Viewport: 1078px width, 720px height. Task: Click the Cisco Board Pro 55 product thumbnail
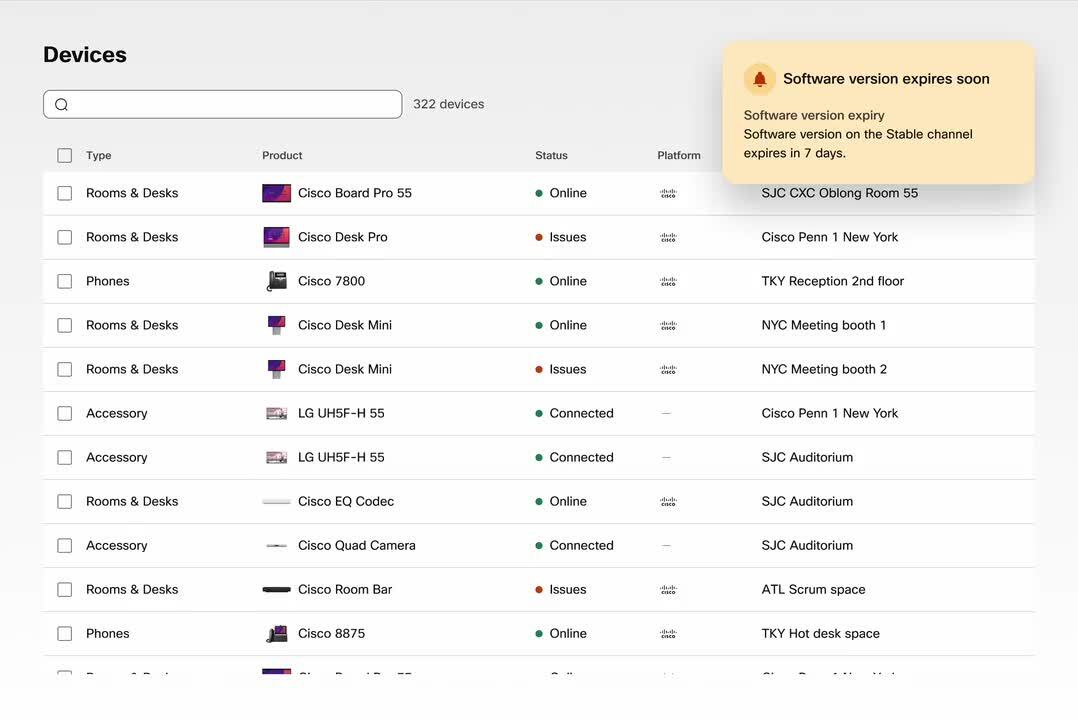pos(276,193)
